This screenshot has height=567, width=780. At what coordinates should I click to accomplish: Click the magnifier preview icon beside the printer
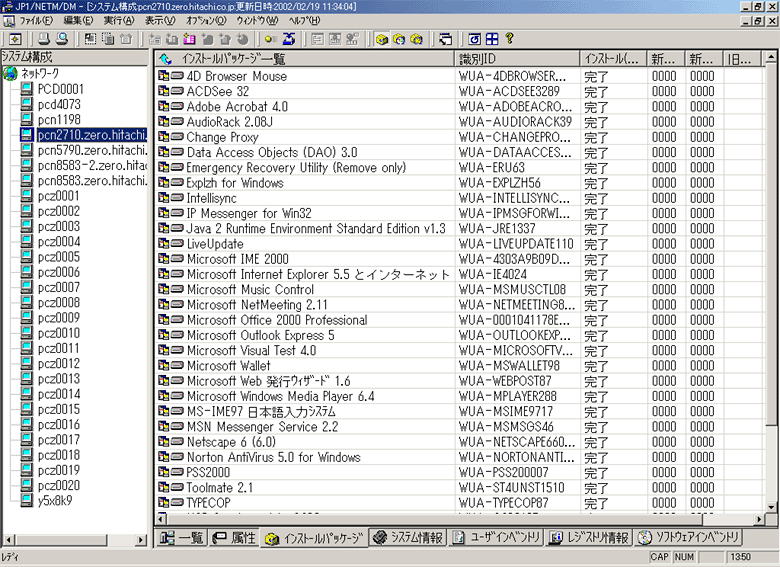60,39
